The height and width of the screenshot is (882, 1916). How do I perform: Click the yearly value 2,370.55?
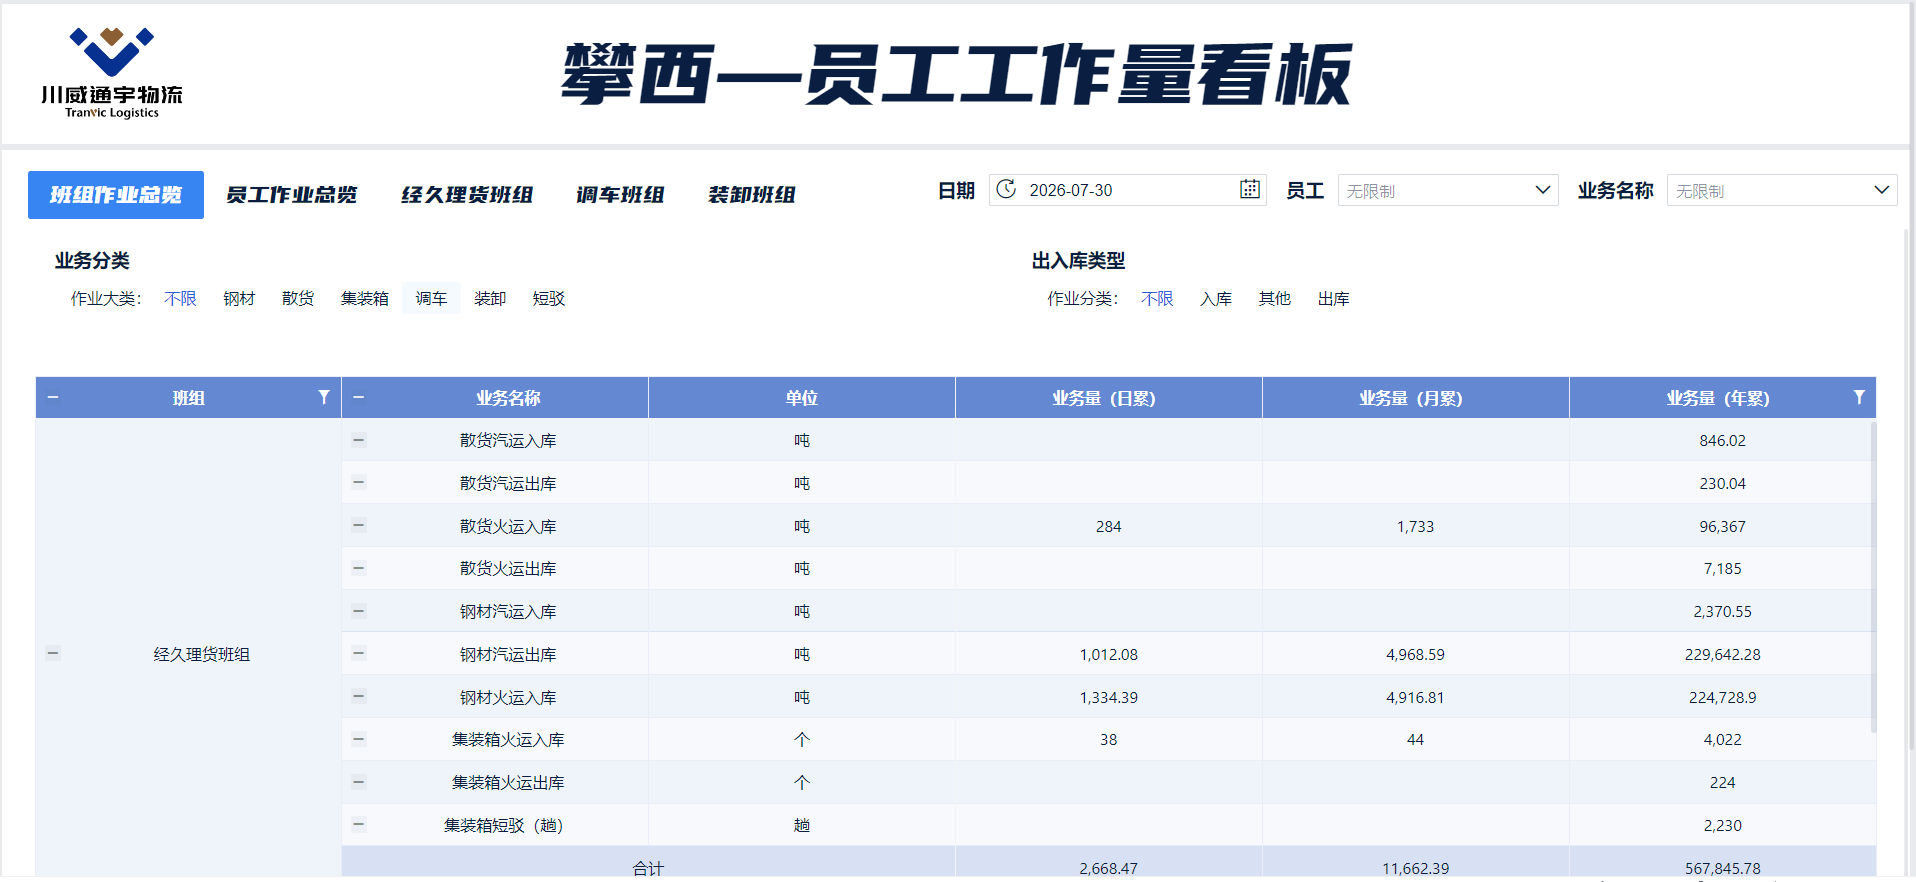point(1722,611)
